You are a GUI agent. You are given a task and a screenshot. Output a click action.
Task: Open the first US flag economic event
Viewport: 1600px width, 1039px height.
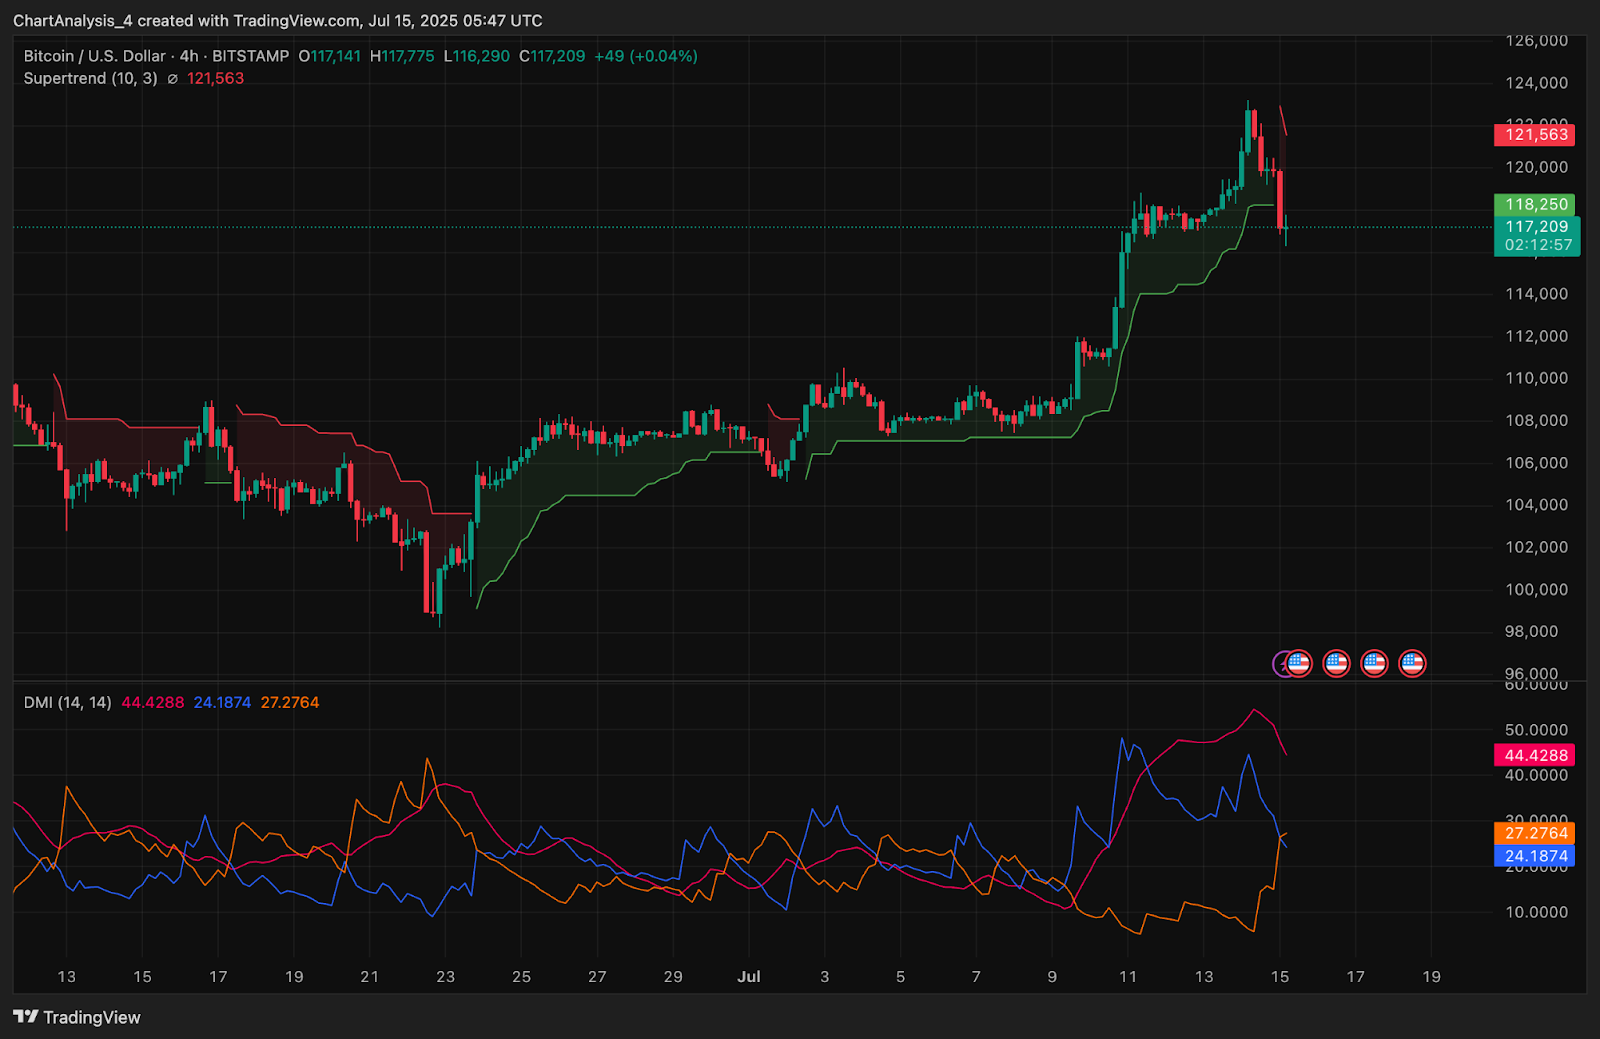[1299, 663]
